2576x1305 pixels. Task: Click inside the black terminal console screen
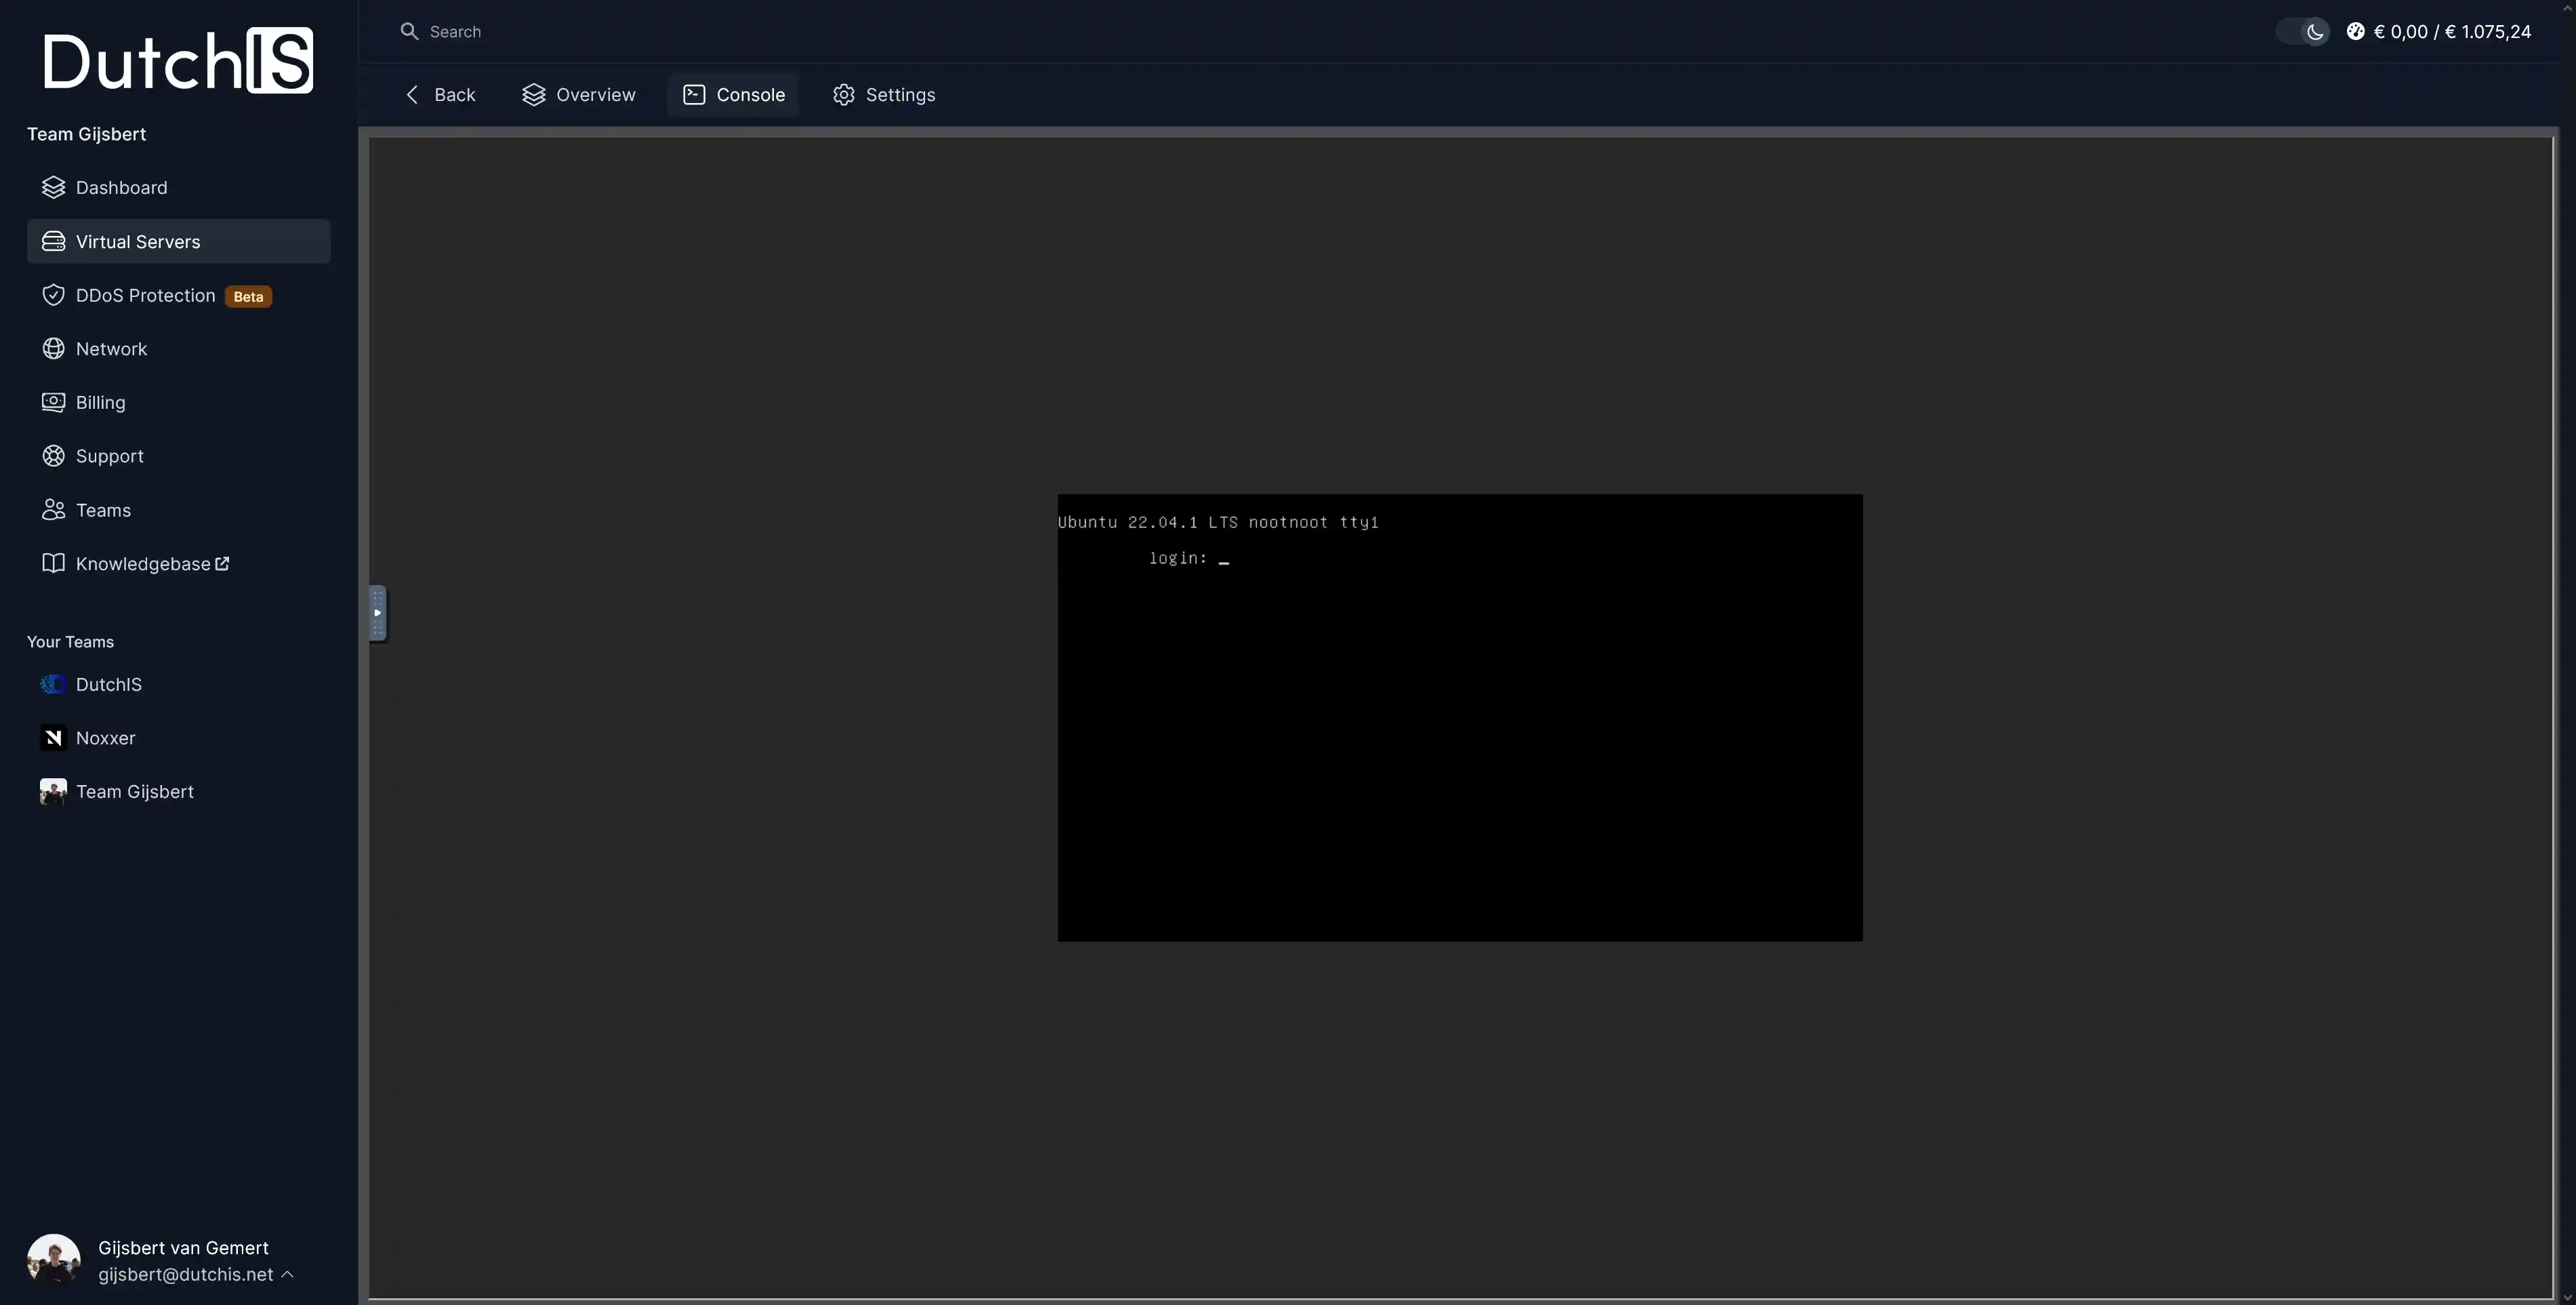[x=1460, y=717]
